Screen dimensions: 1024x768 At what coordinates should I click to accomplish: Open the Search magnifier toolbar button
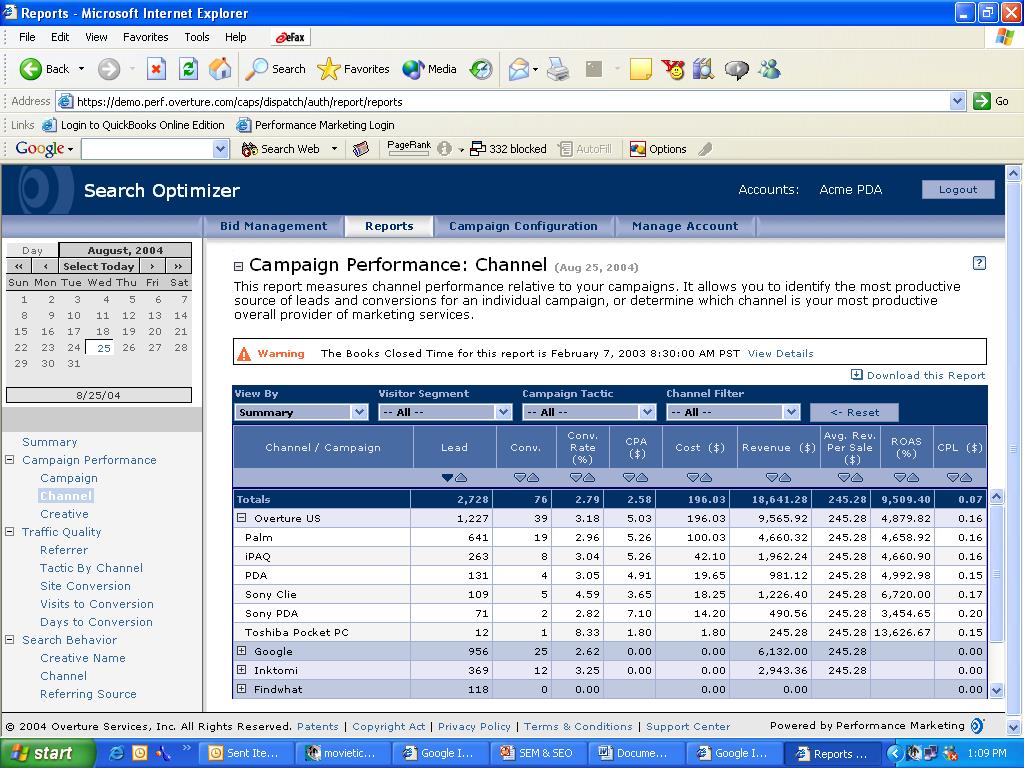pyautogui.click(x=276, y=69)
